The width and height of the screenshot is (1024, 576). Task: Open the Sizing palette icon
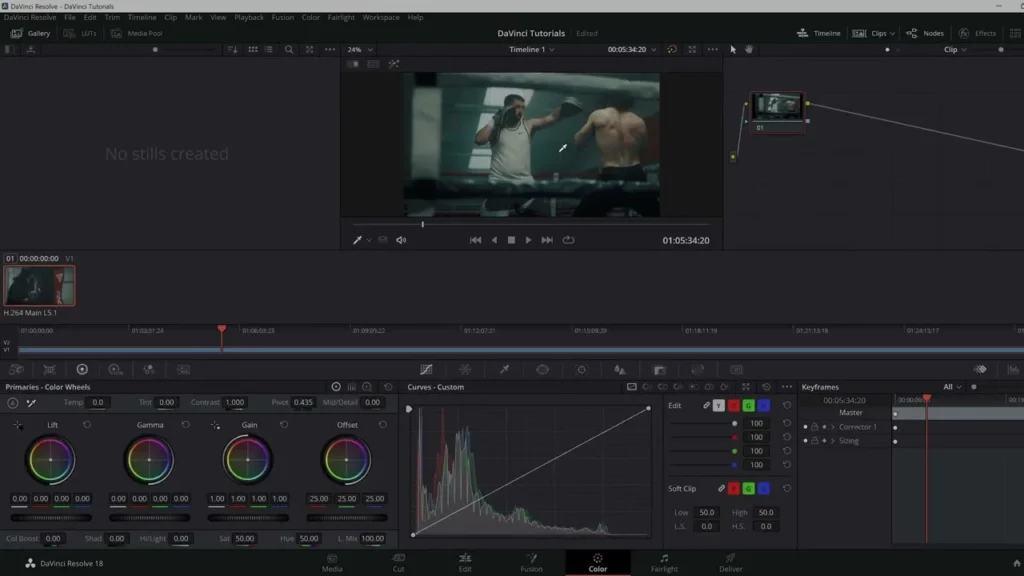(697, 370)
